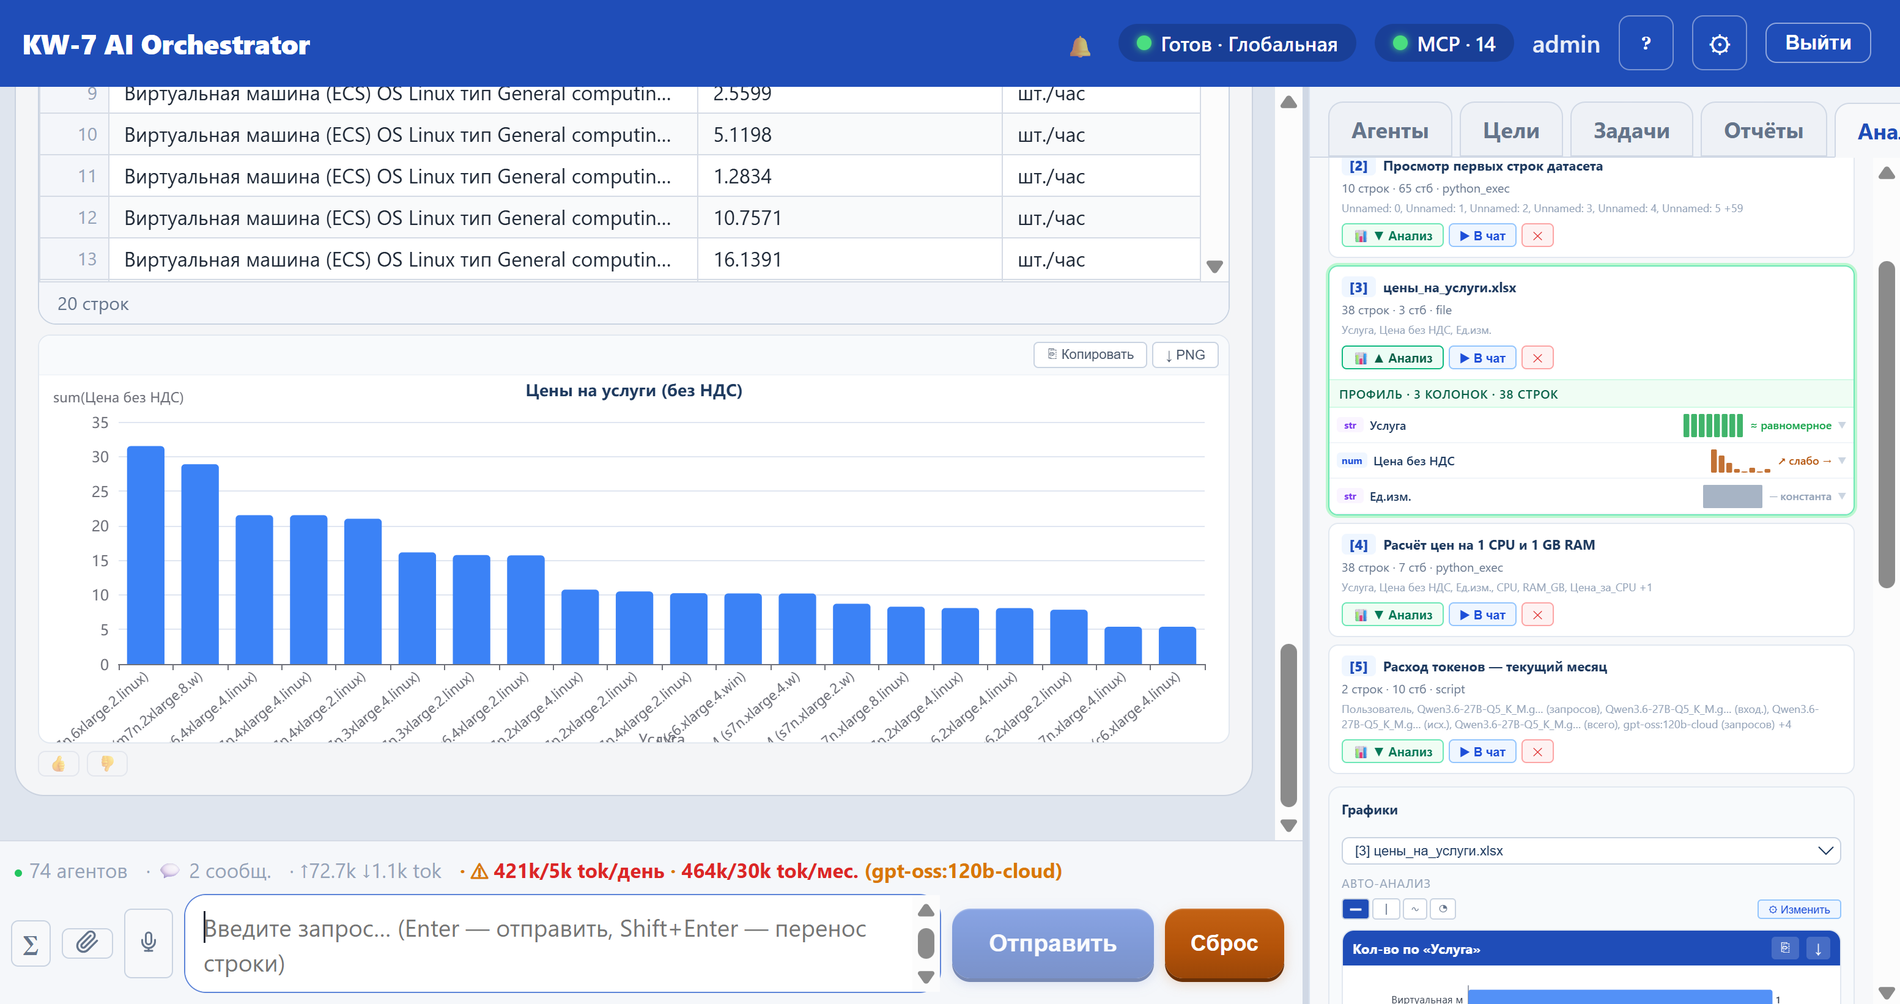Screen dimensions: 1900x1004
Task: Expand the Ед.изм. column profile
Action: [x=1842, y=497]
